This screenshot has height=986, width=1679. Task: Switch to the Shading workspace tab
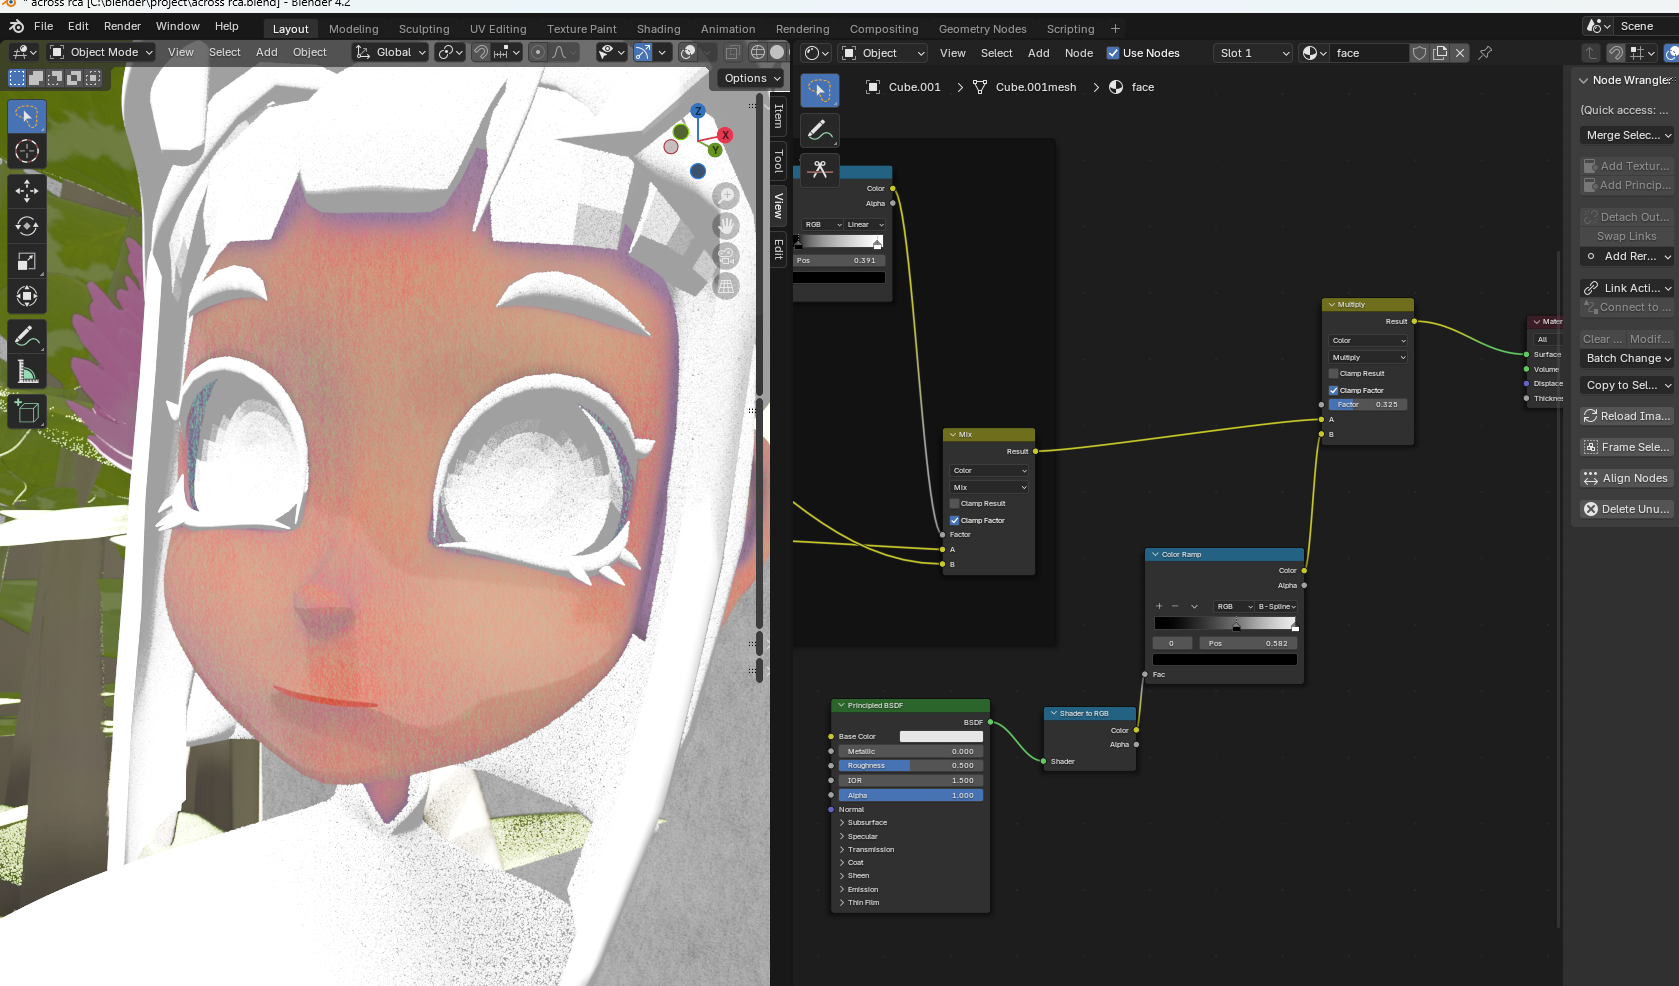[x=658, y=29]
